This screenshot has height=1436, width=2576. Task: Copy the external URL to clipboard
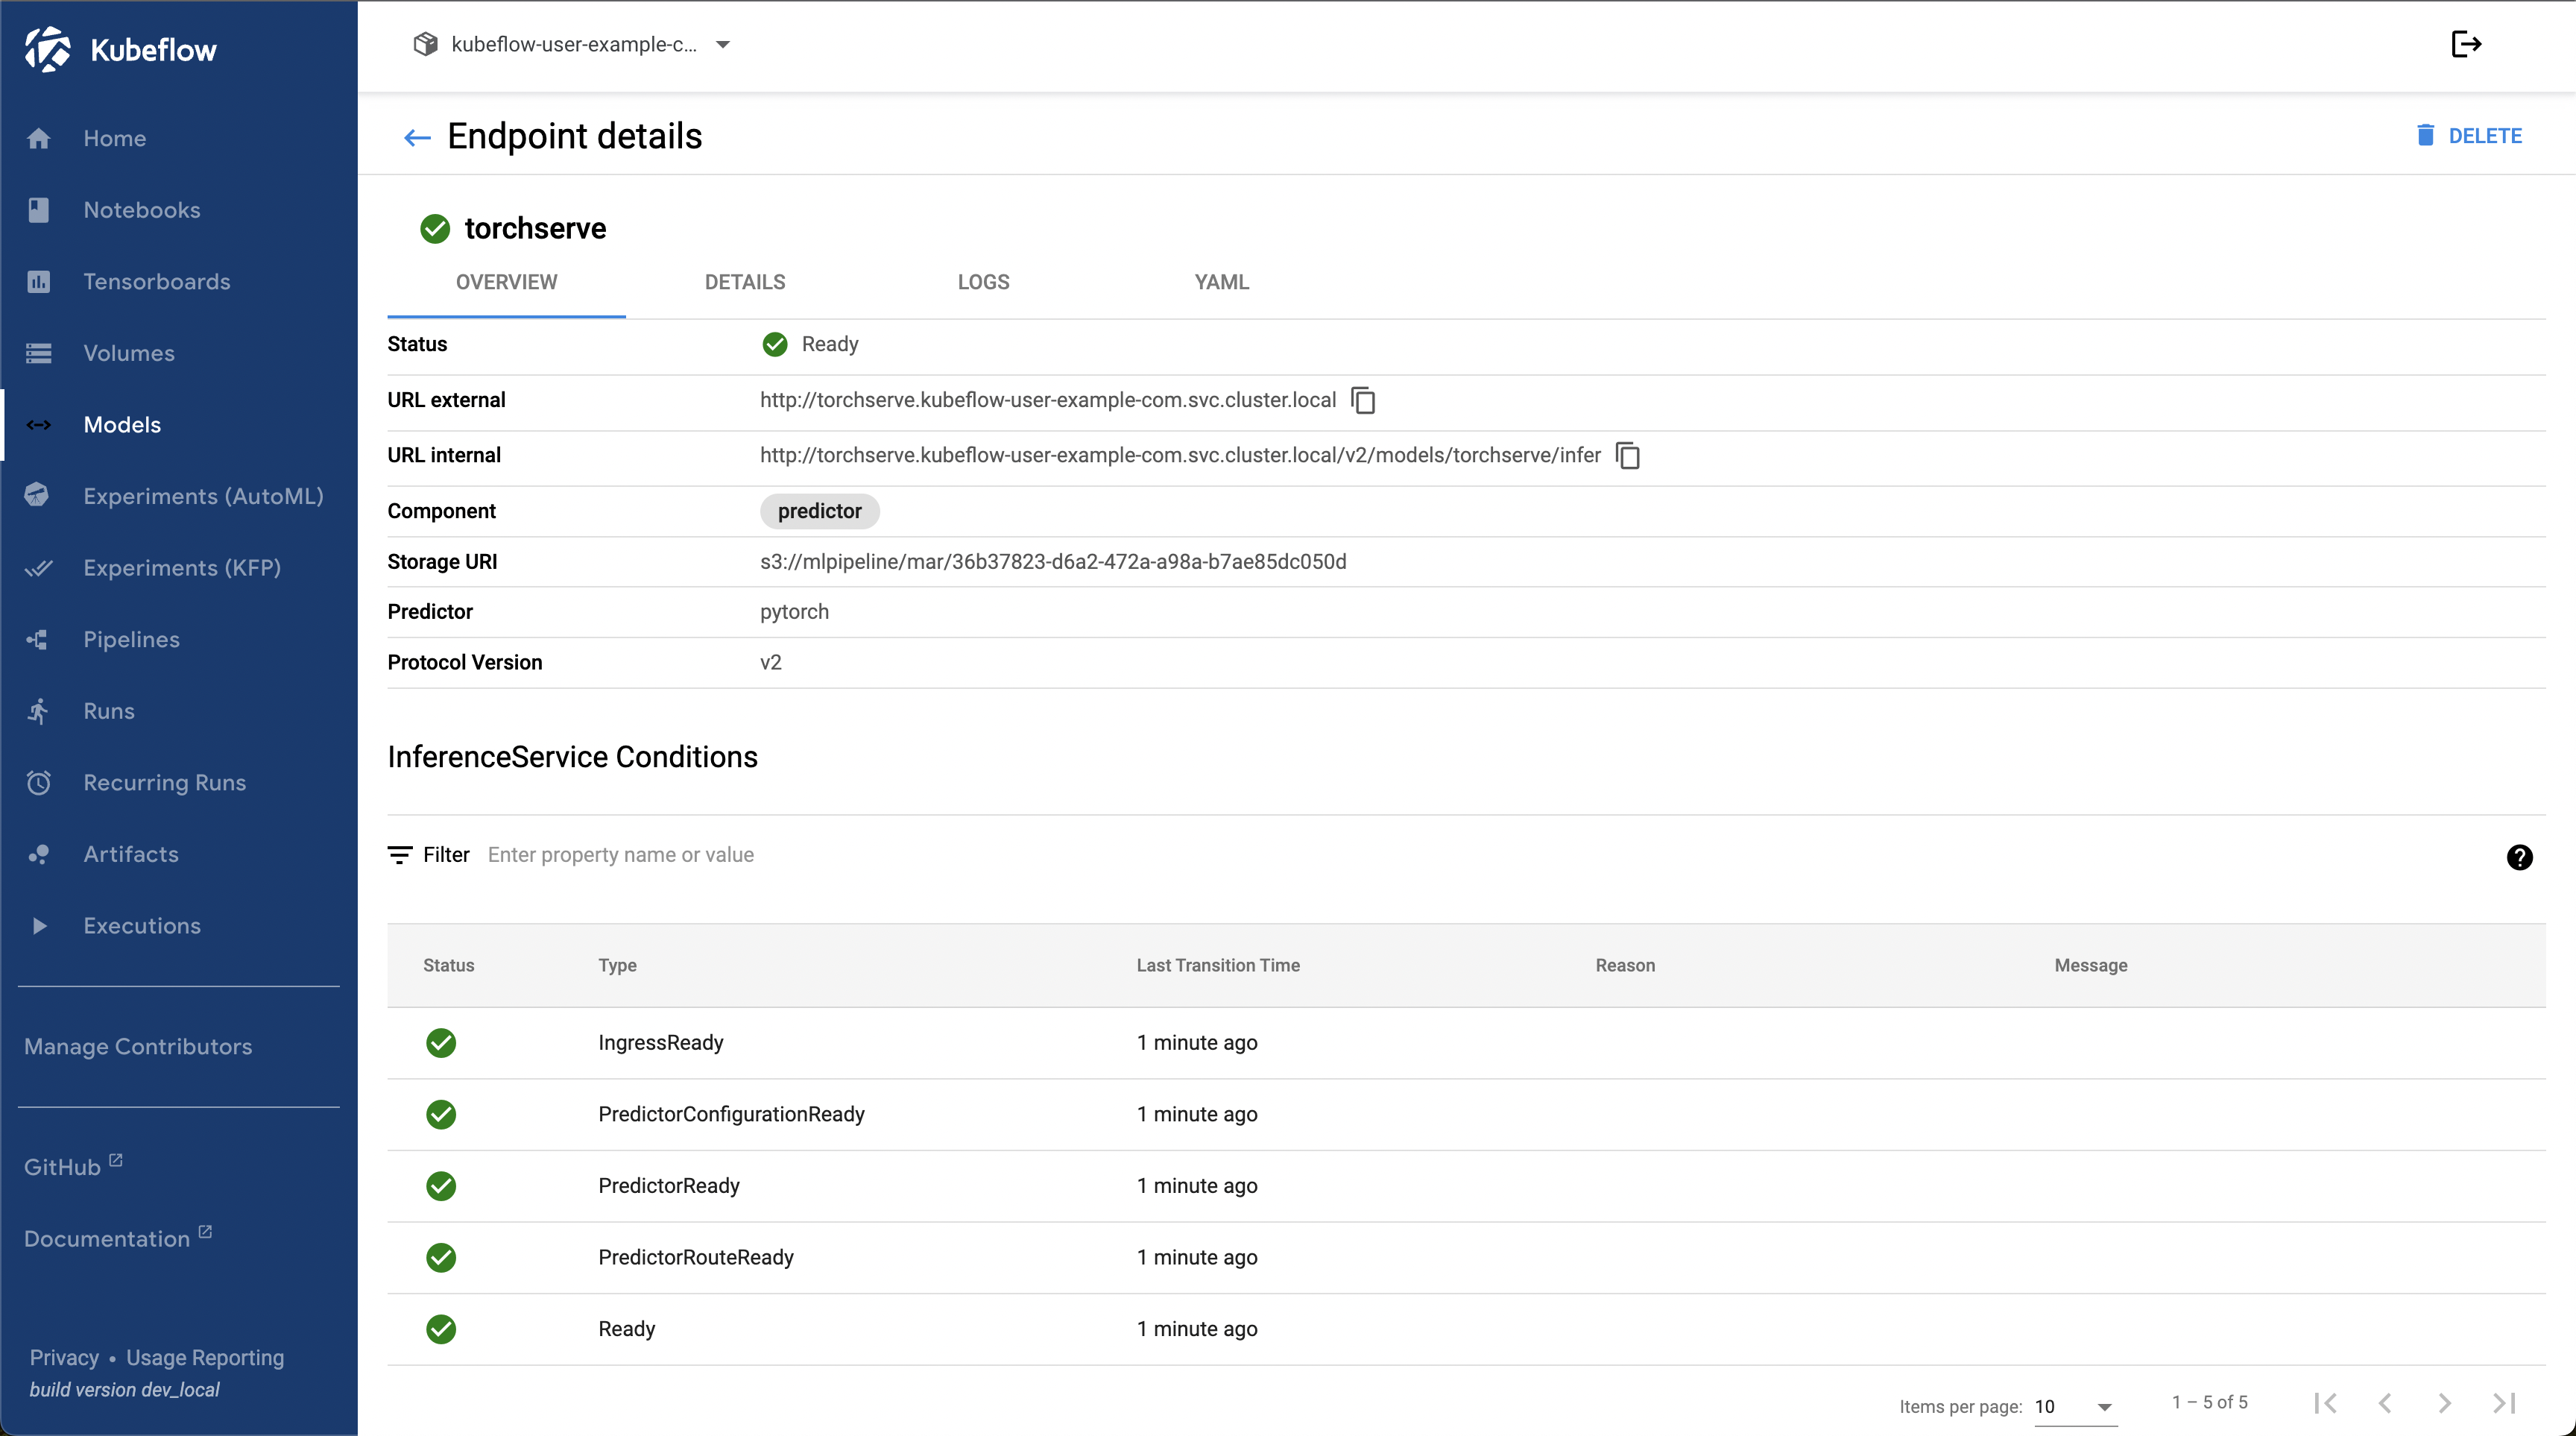click(x=1363, y=400)
